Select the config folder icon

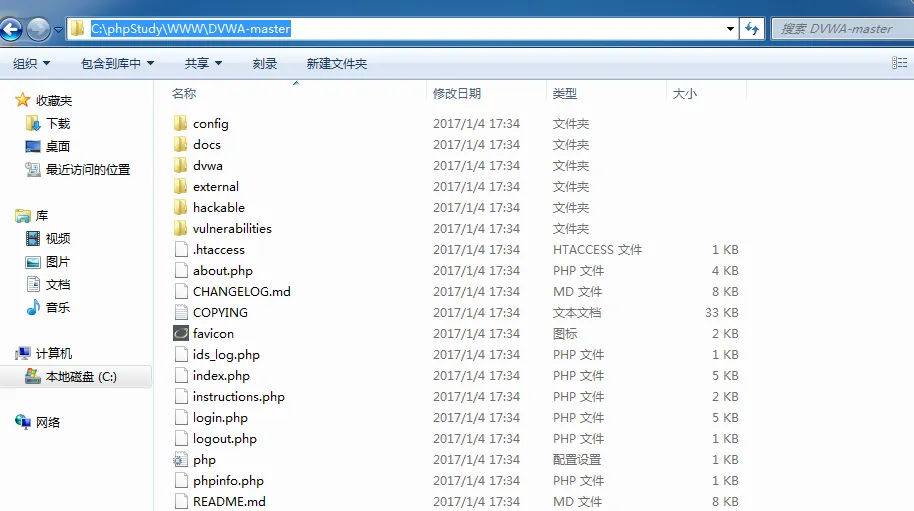point(181,123)
